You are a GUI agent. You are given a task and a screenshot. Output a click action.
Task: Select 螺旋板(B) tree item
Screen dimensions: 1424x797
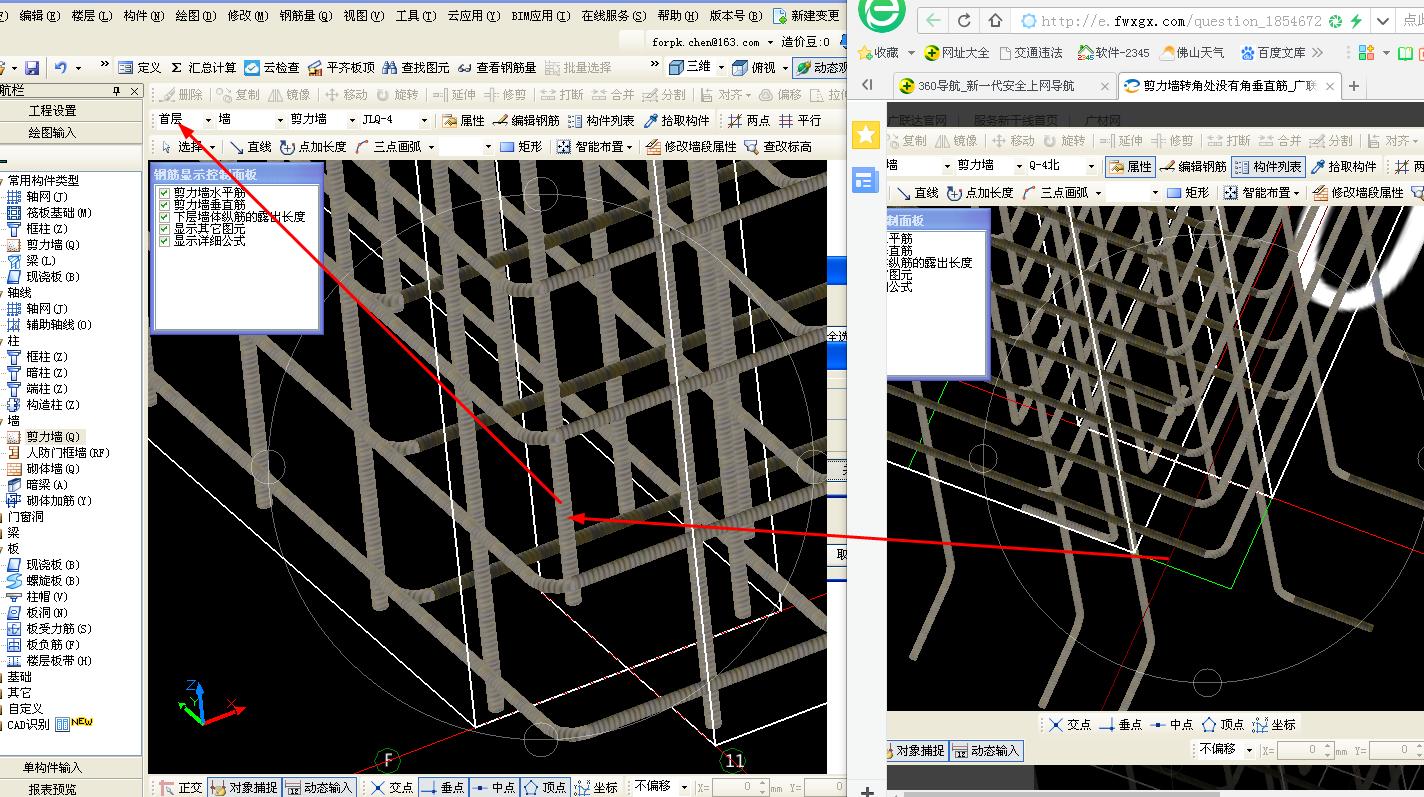(x=44, y=581)
